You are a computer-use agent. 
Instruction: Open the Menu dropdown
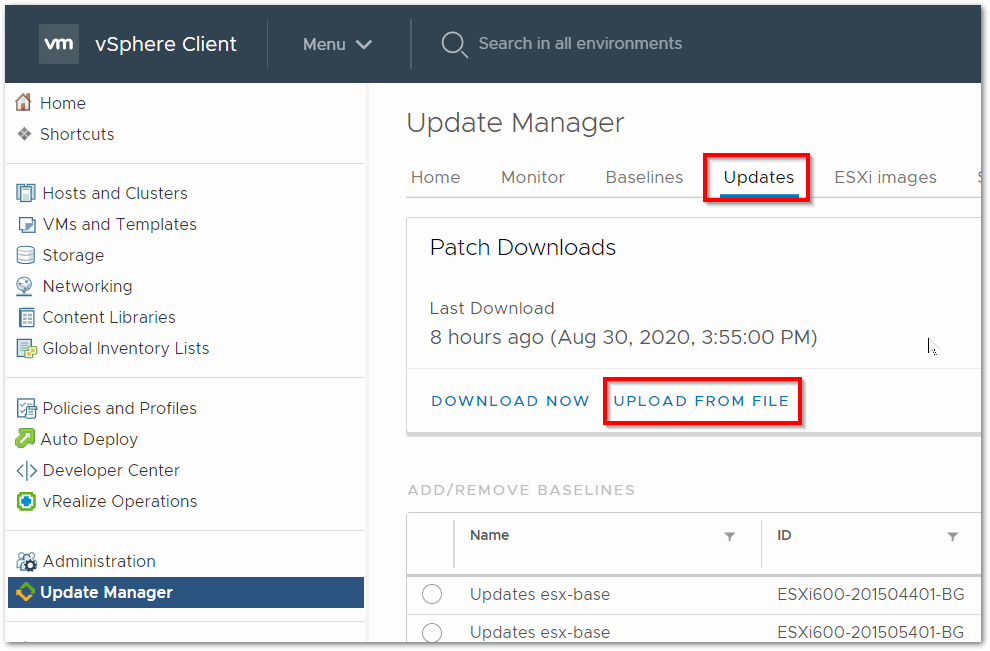(x=337, y=44)
